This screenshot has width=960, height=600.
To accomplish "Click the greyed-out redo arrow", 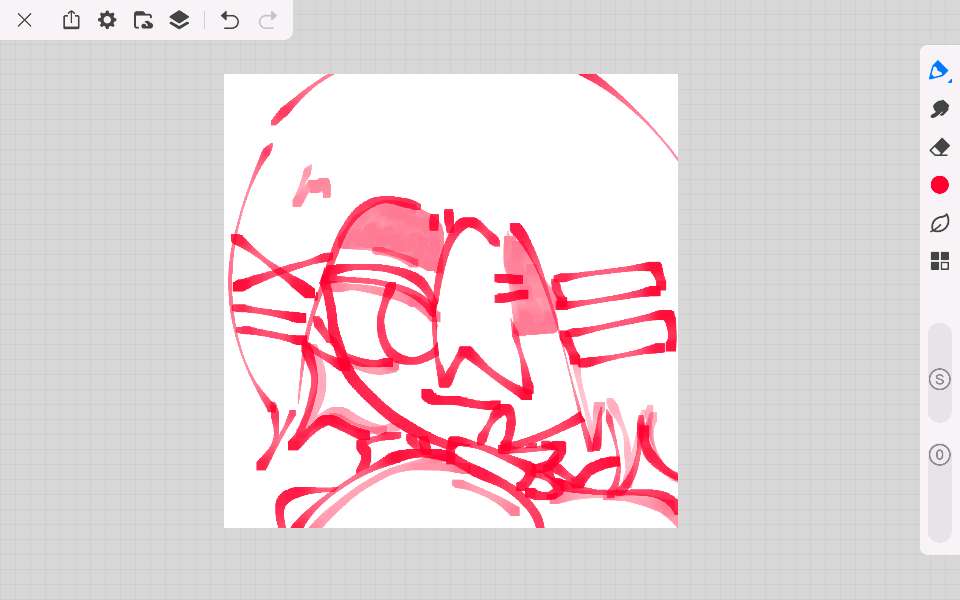I will pyautogui.click(x=267, y=20).
